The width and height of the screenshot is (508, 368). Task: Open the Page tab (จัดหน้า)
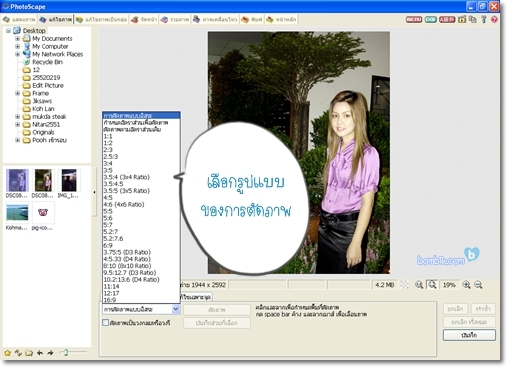click(144, 19)
